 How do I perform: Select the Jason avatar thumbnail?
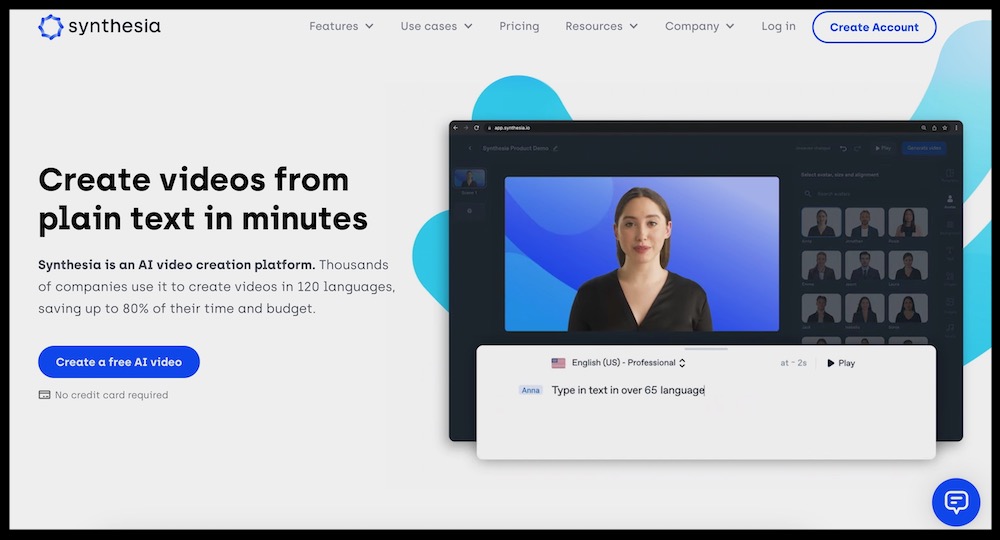(864, 265)
